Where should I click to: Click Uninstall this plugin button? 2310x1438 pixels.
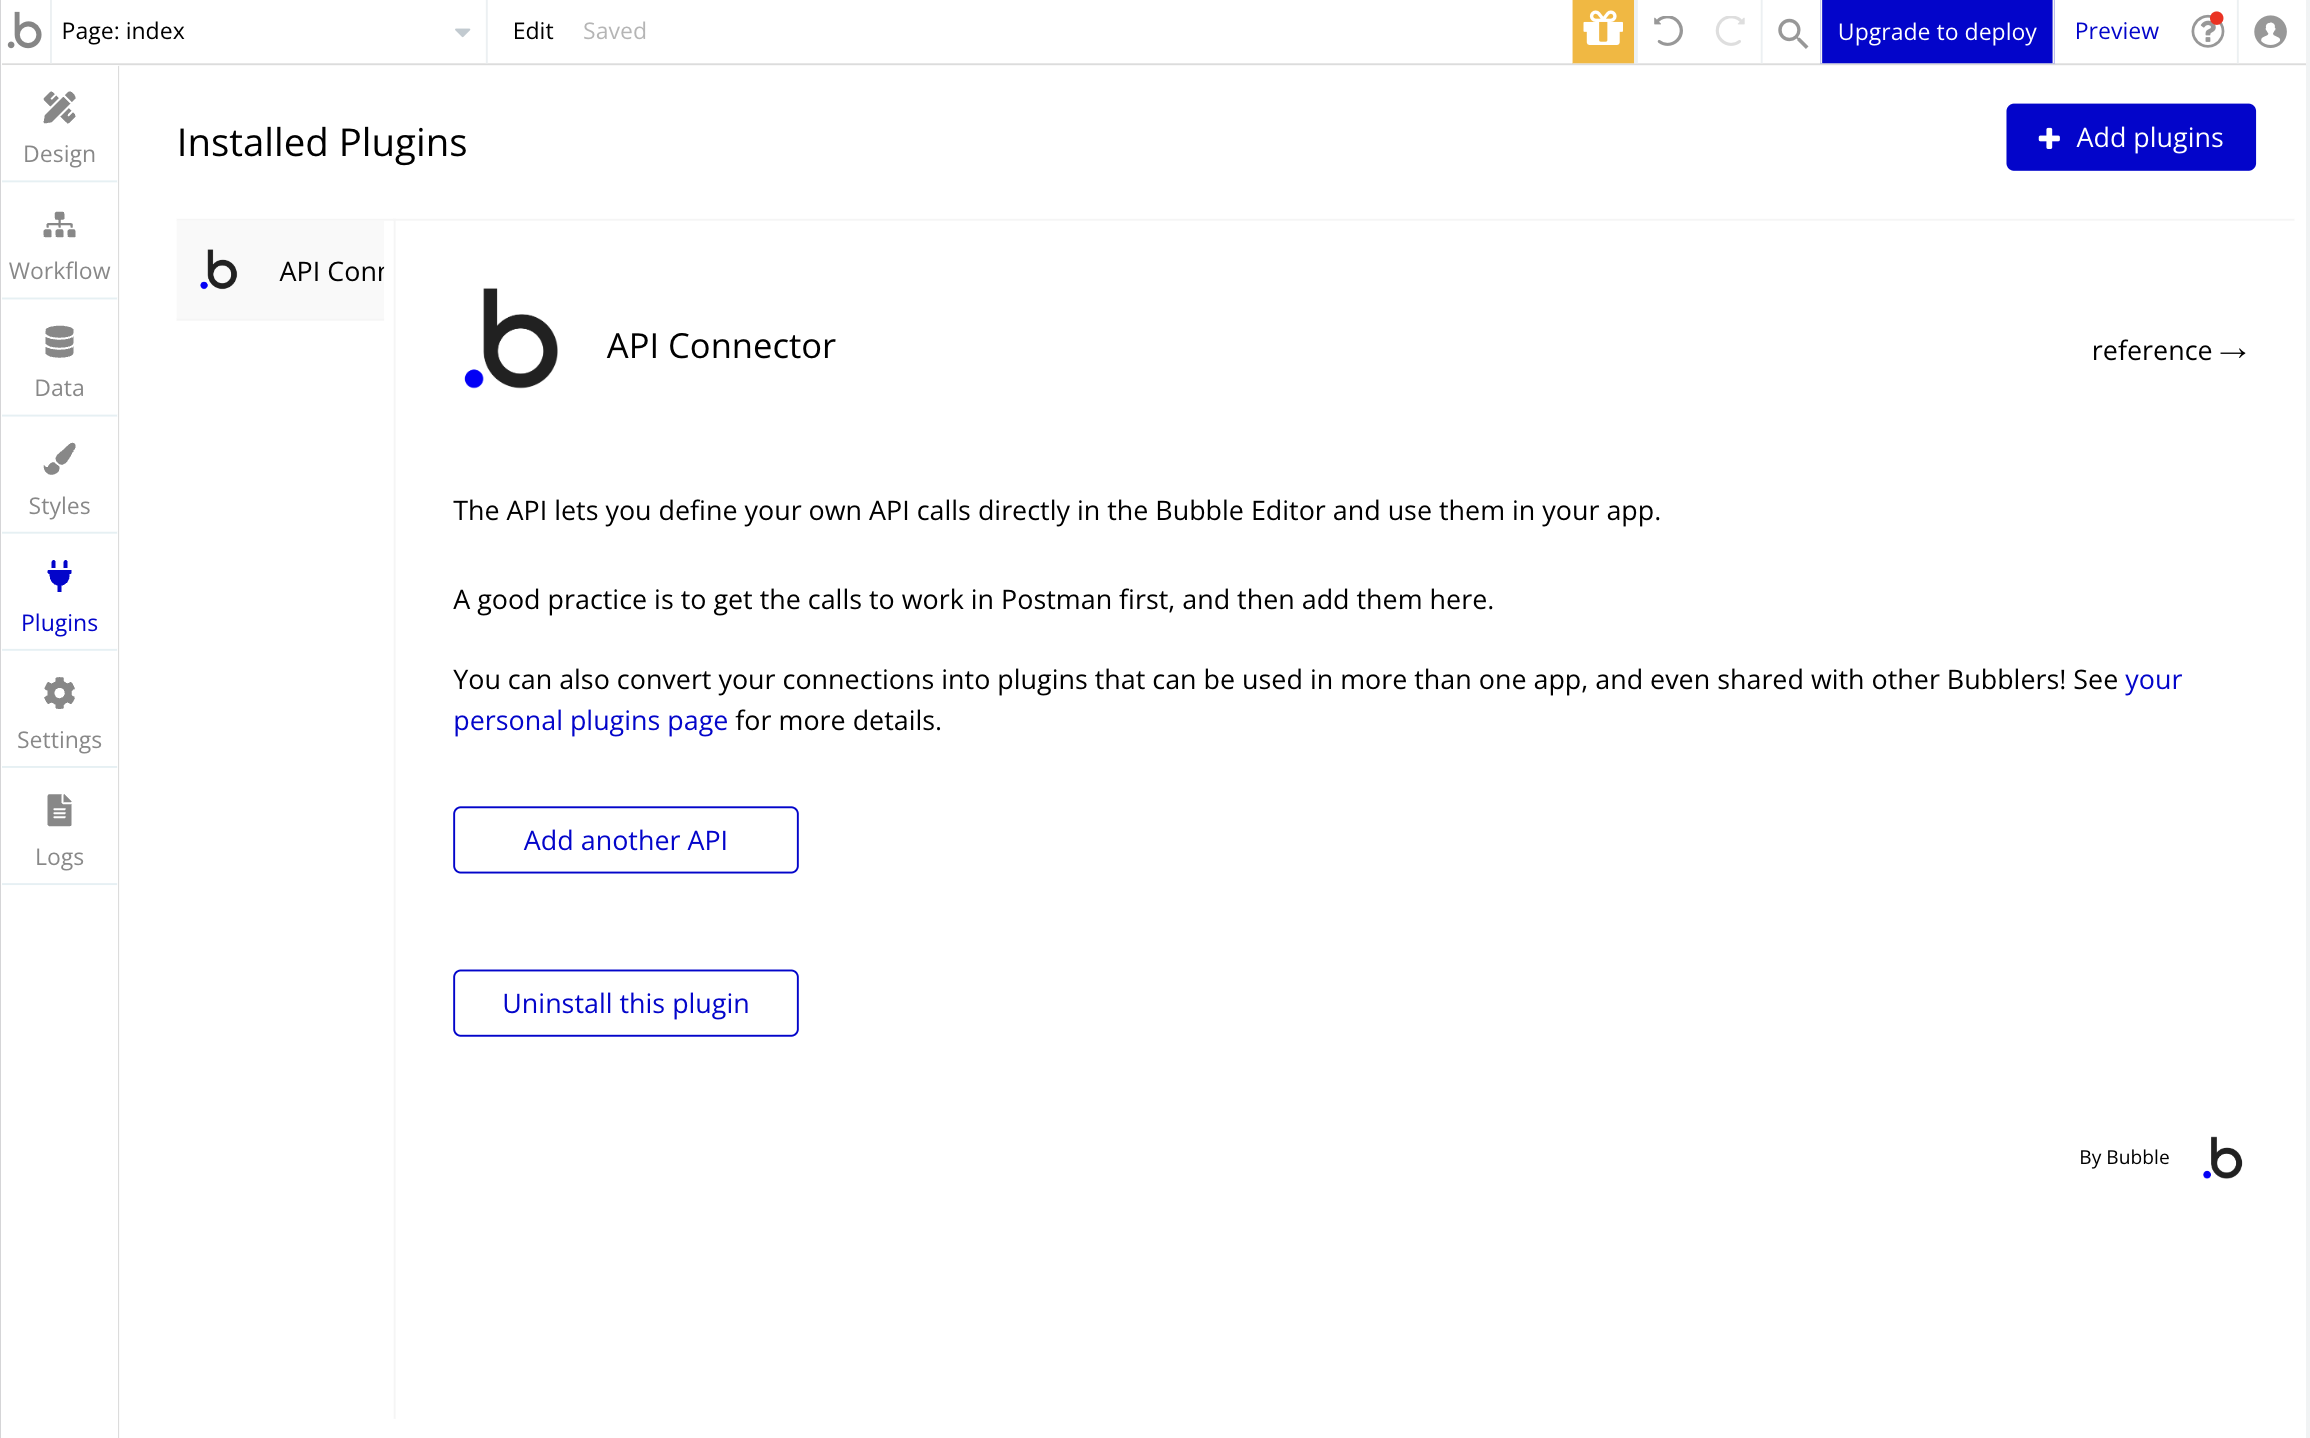click(x=626, y=1002)
